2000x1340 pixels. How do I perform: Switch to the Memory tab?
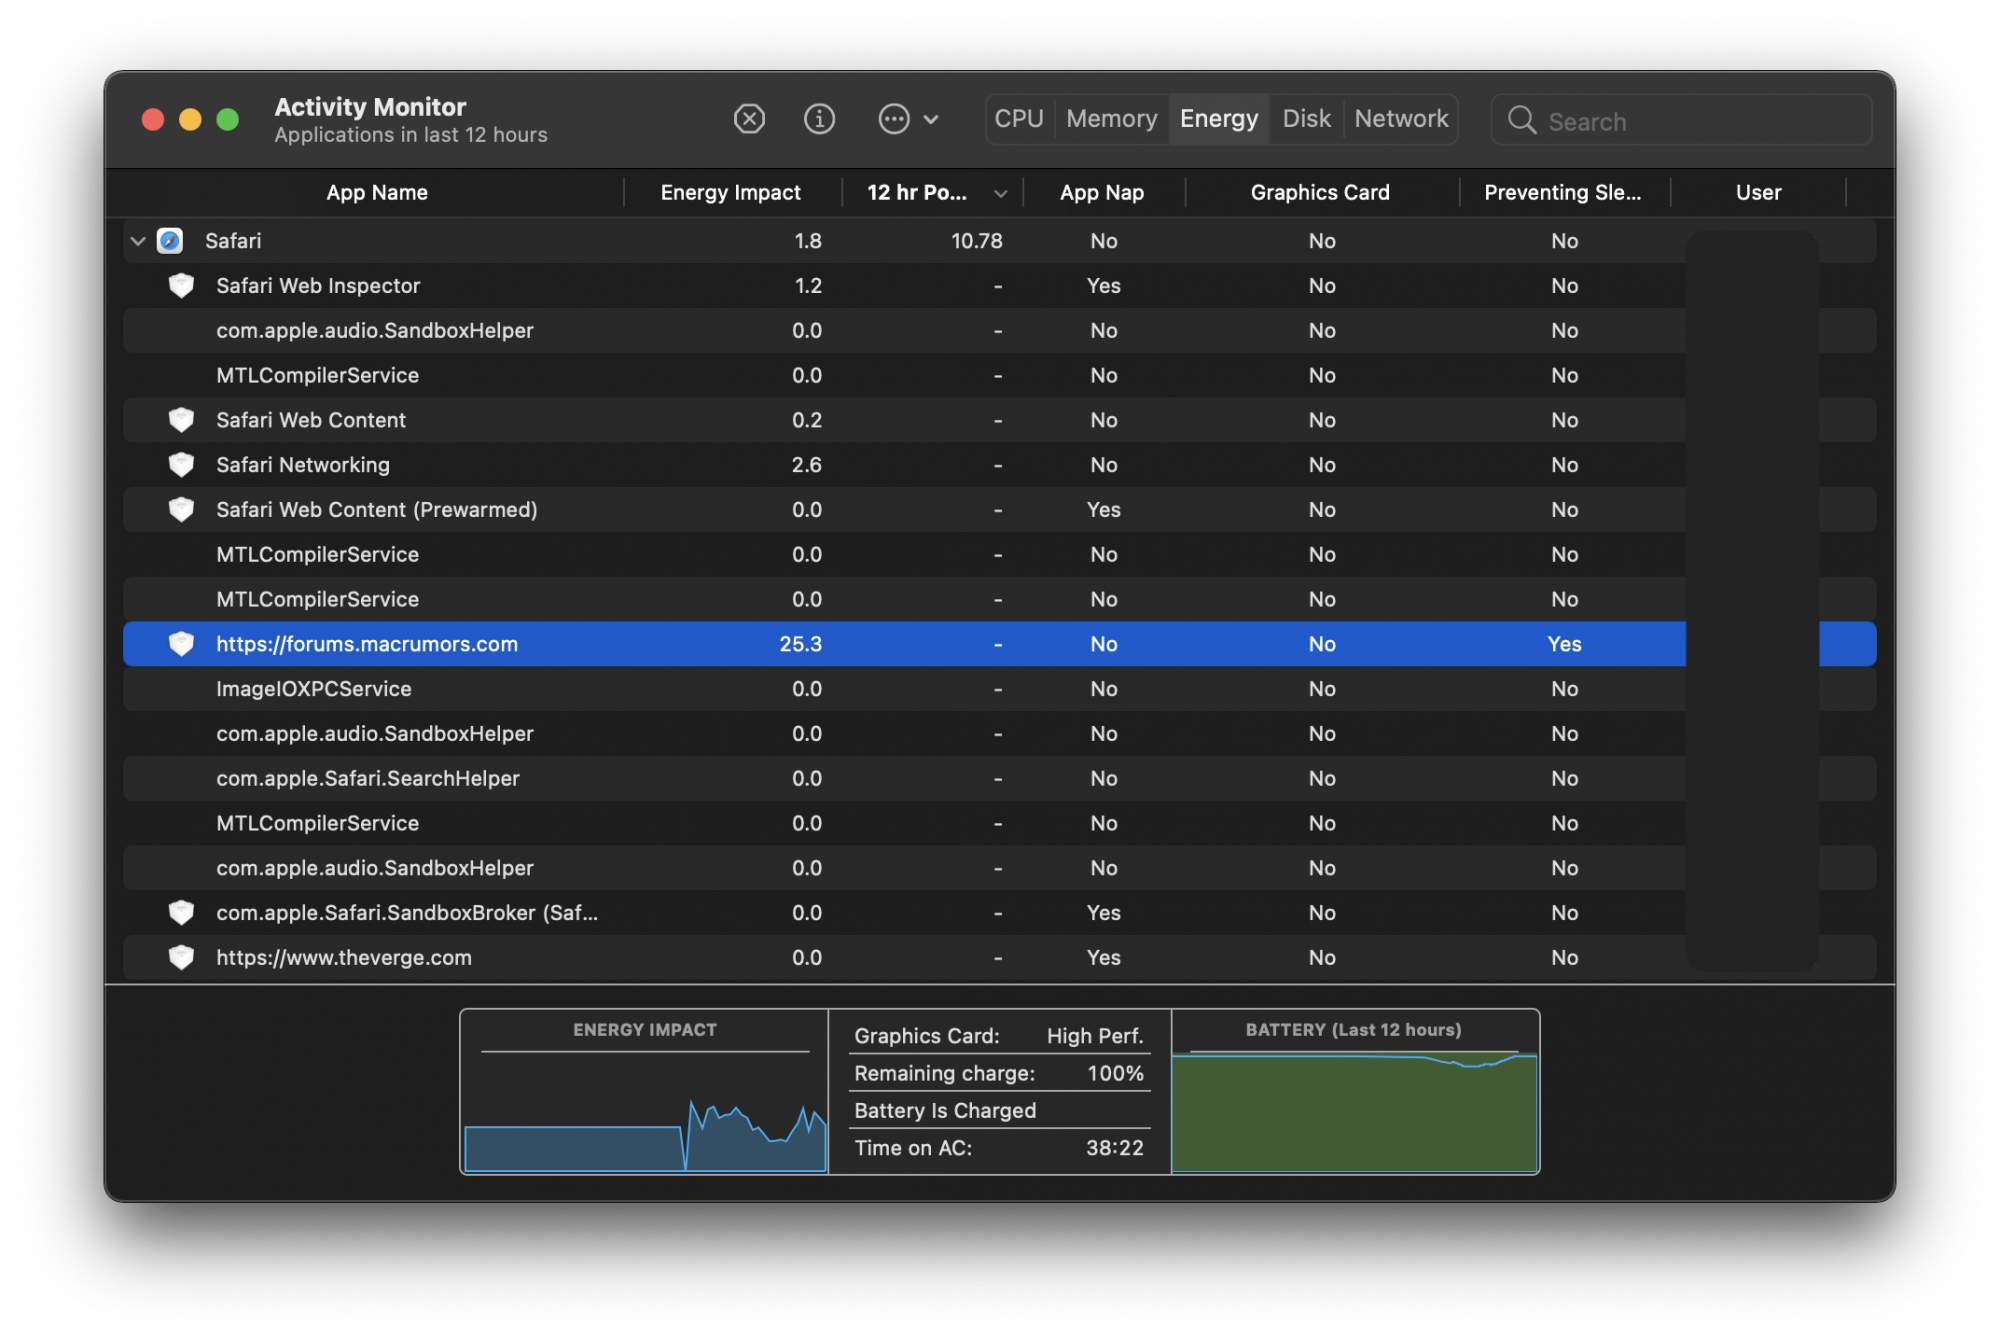click(1111, 119)
